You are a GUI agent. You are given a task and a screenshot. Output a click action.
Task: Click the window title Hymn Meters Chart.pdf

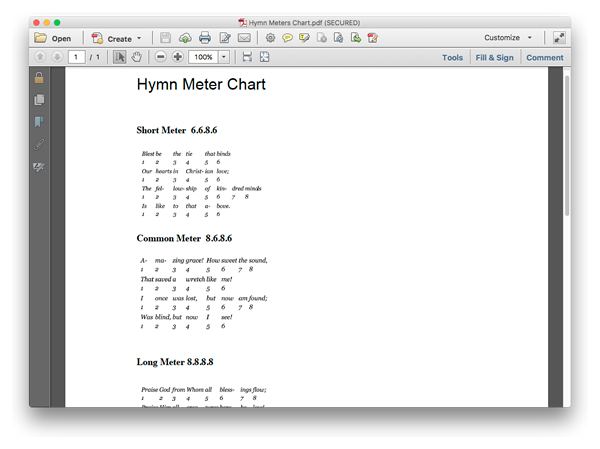304,23
